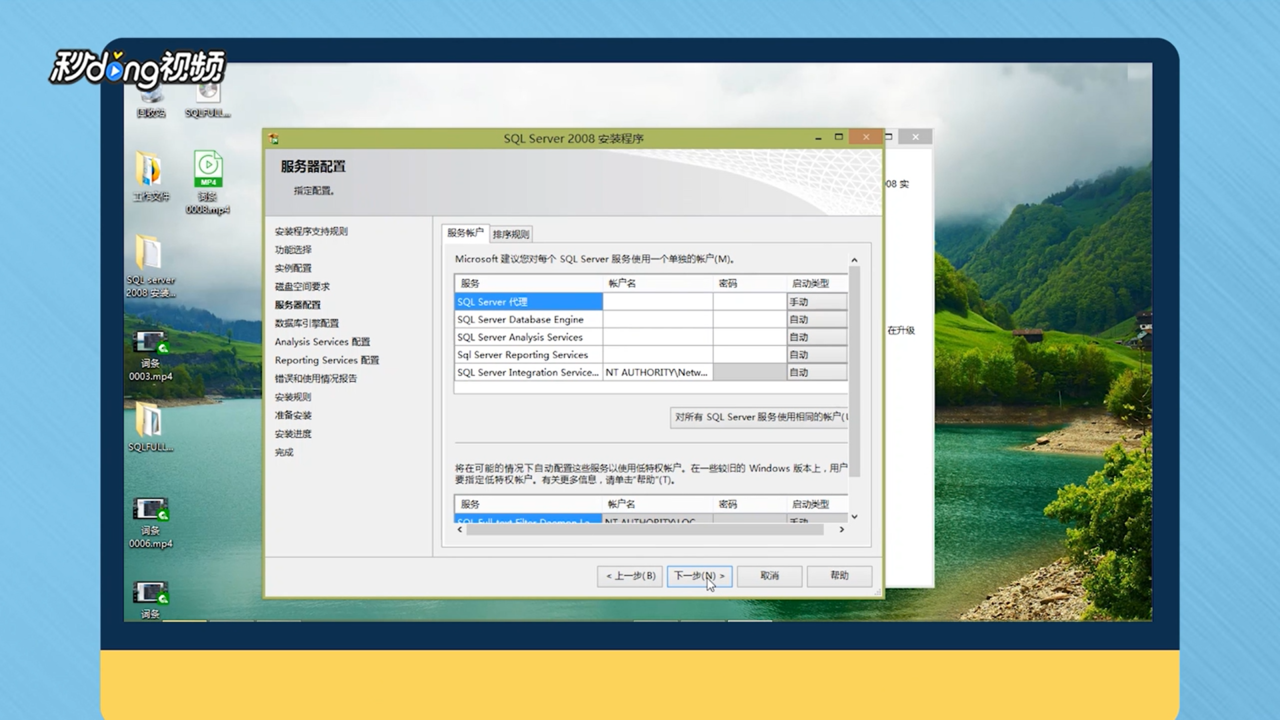This screenshot has width=1280, height=720.
Task: Click the NT AUTHORITY\Netw... account cell
Action: tap(658, 372)
